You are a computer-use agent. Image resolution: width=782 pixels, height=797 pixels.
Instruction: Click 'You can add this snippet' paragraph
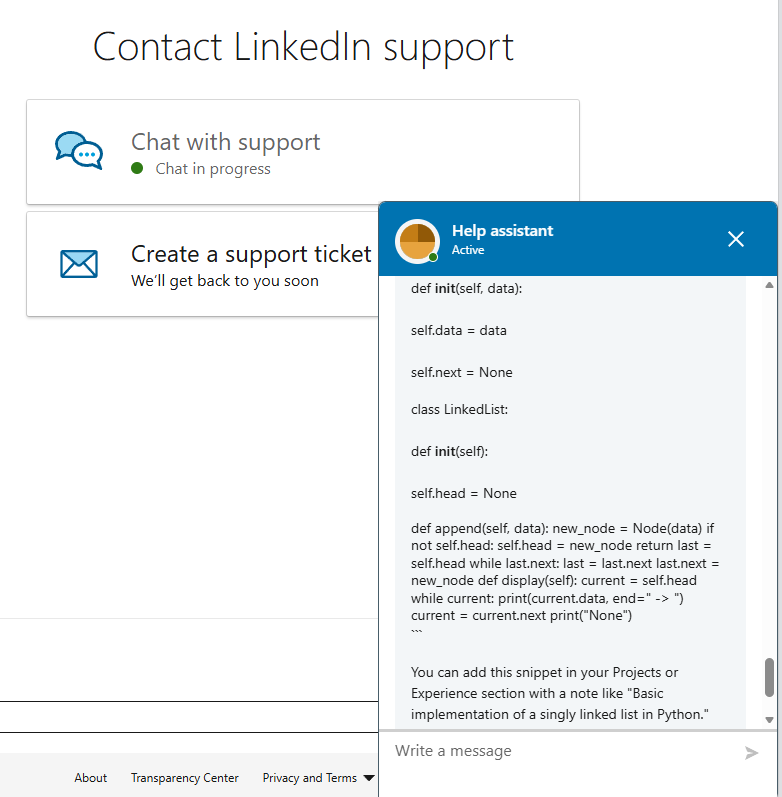560,693
